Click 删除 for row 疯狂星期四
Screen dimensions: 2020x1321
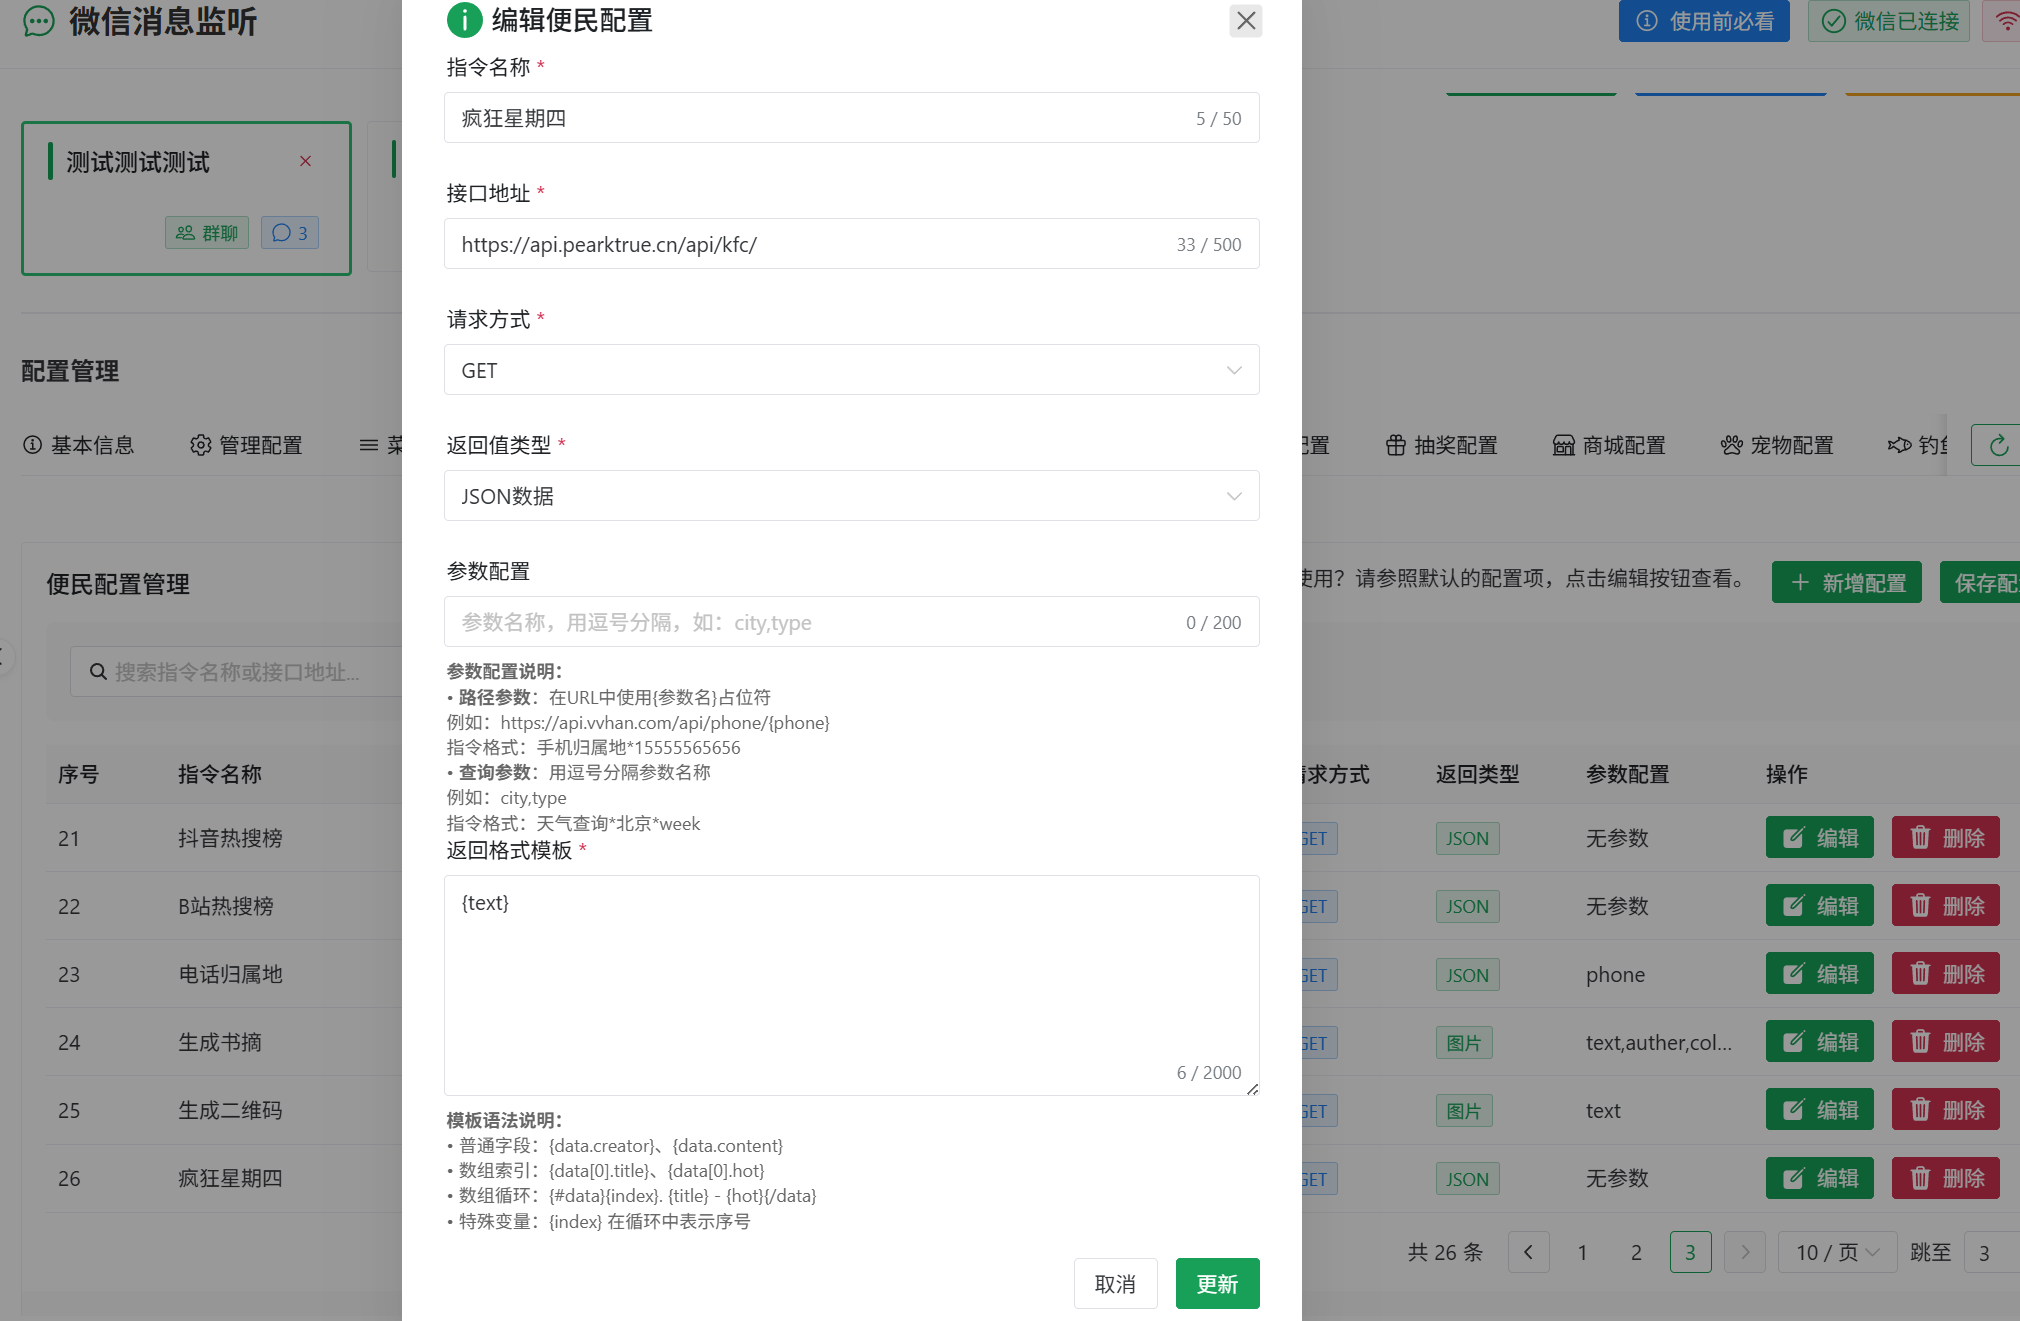1946,1178
